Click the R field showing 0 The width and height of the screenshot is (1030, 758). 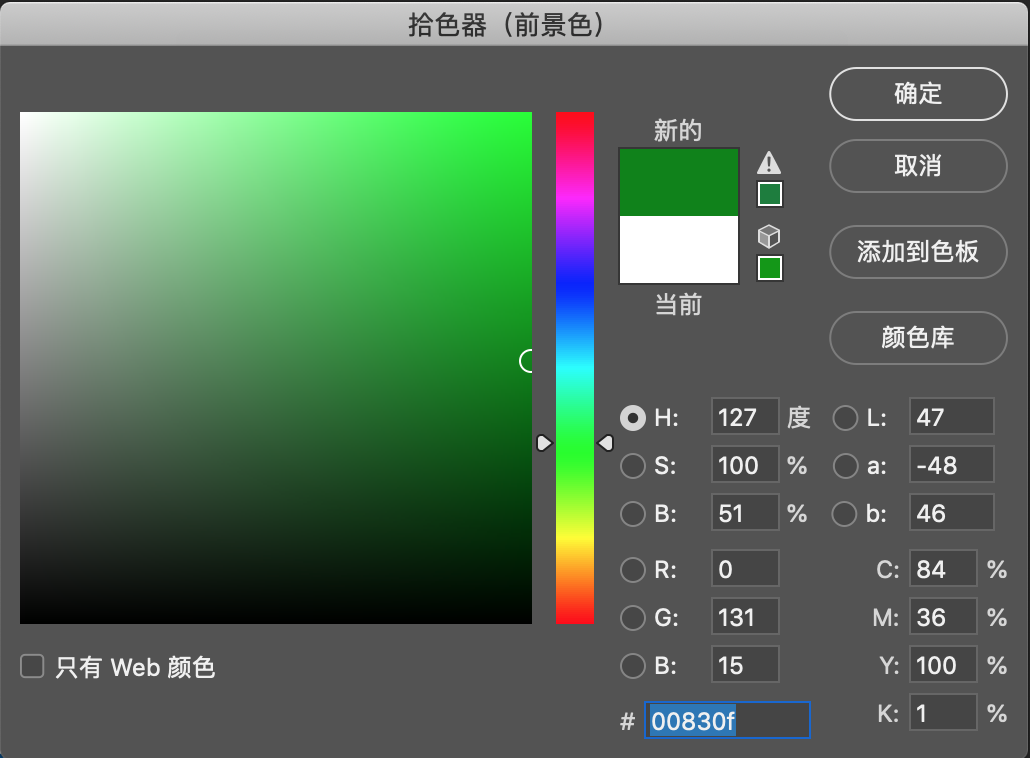point(745,568)
